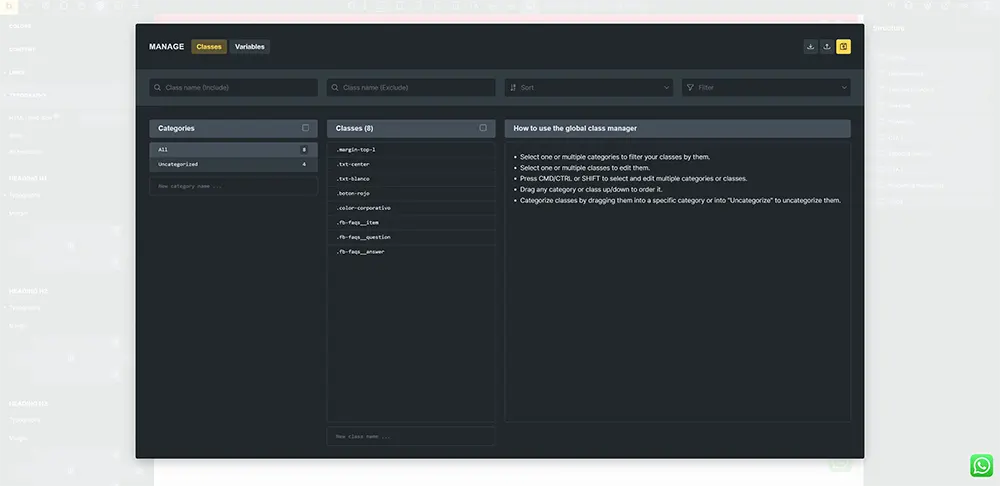Switch to the Variables tab
Image resolution: width=1000 pixels, height=486 pixels.
click(x=250, y=47)
